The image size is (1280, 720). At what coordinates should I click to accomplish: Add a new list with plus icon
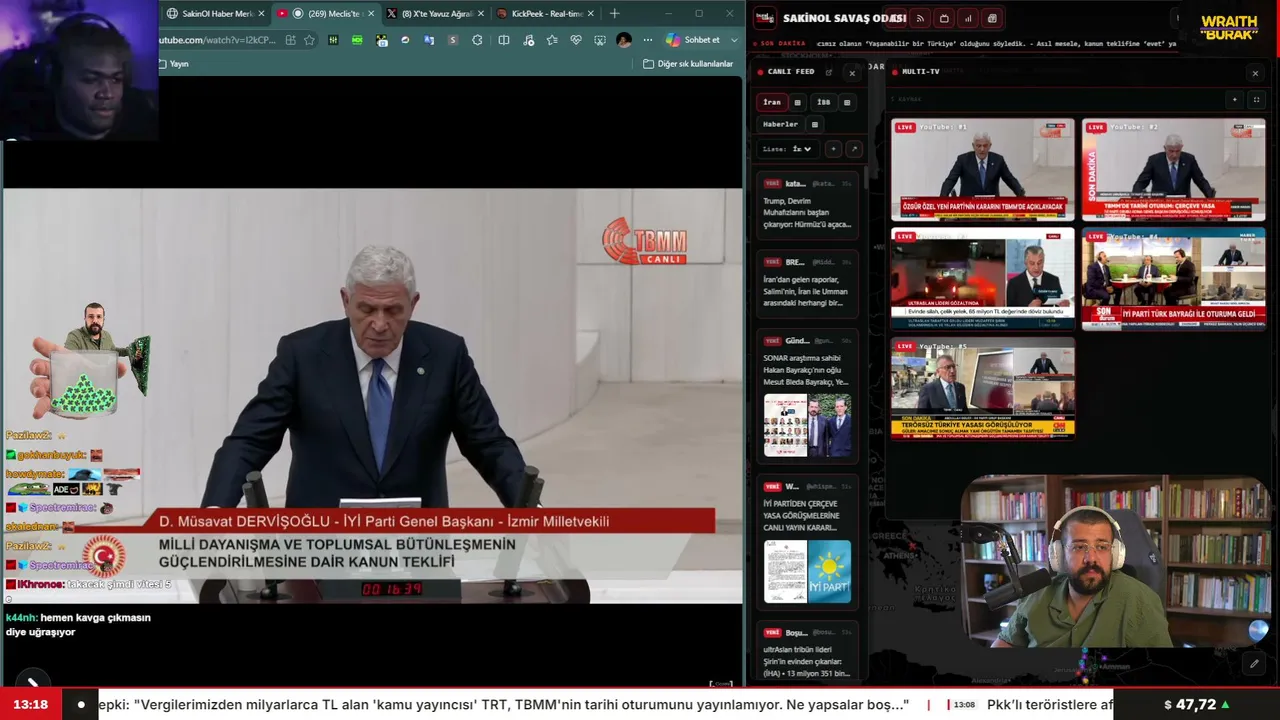(x=833, y=149)
